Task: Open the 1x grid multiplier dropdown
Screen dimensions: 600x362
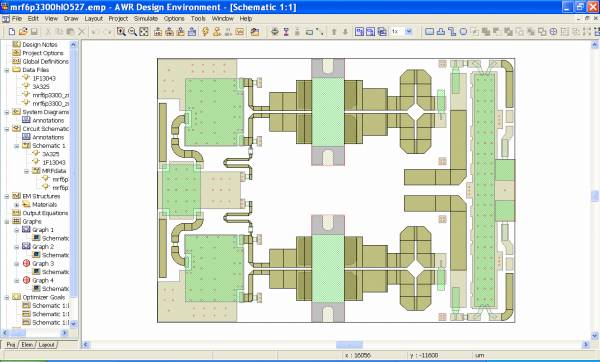Action: pyautogui.click(x=409, y=32)
